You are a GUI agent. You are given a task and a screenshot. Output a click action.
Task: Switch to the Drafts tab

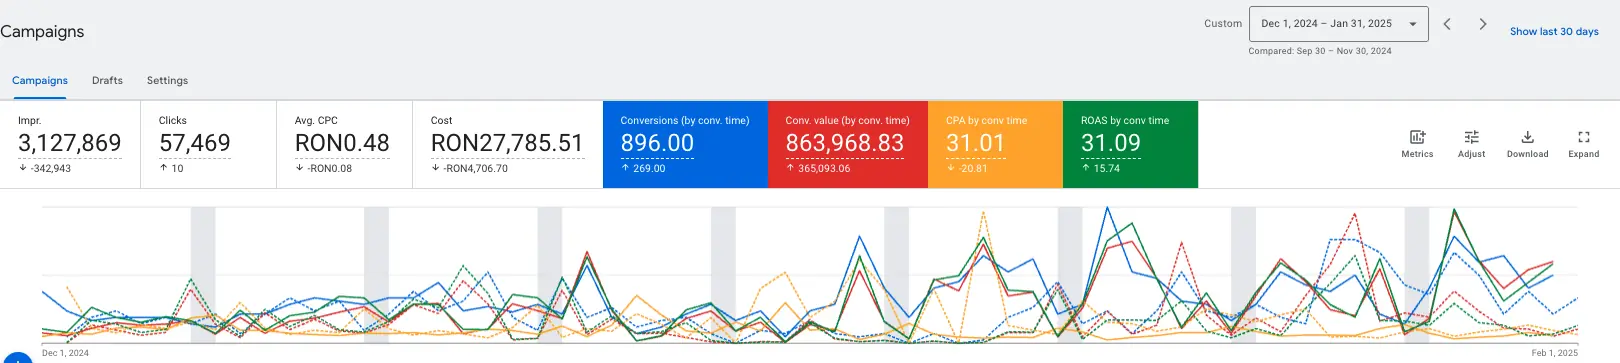(107, 80)
